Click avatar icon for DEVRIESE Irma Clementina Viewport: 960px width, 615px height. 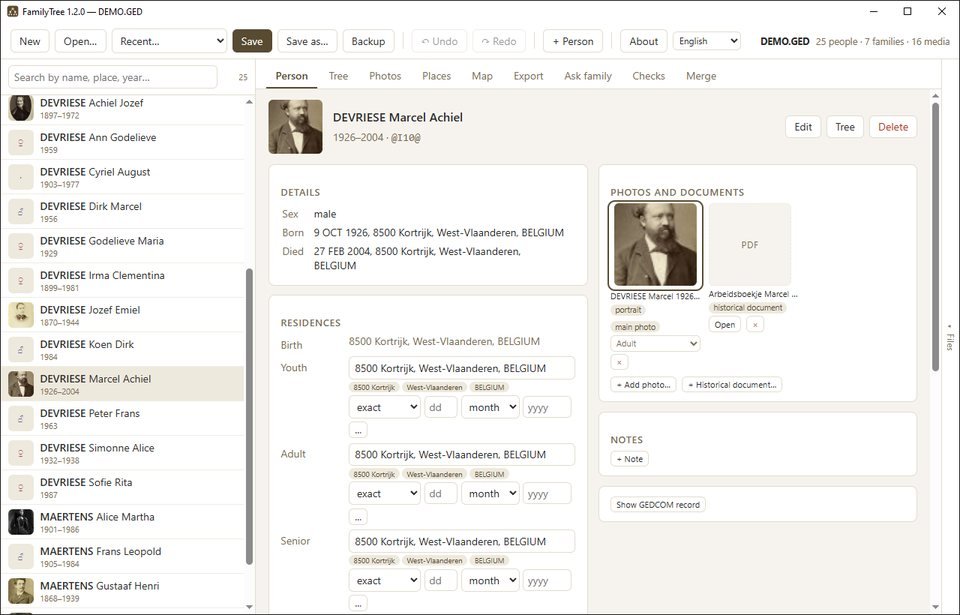pyautogui.click(x=21, y=281)
